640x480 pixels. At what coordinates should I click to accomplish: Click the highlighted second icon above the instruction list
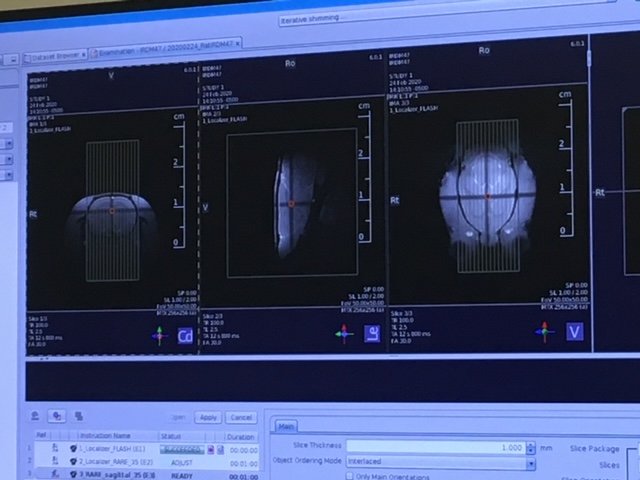[x=57, y=416]
